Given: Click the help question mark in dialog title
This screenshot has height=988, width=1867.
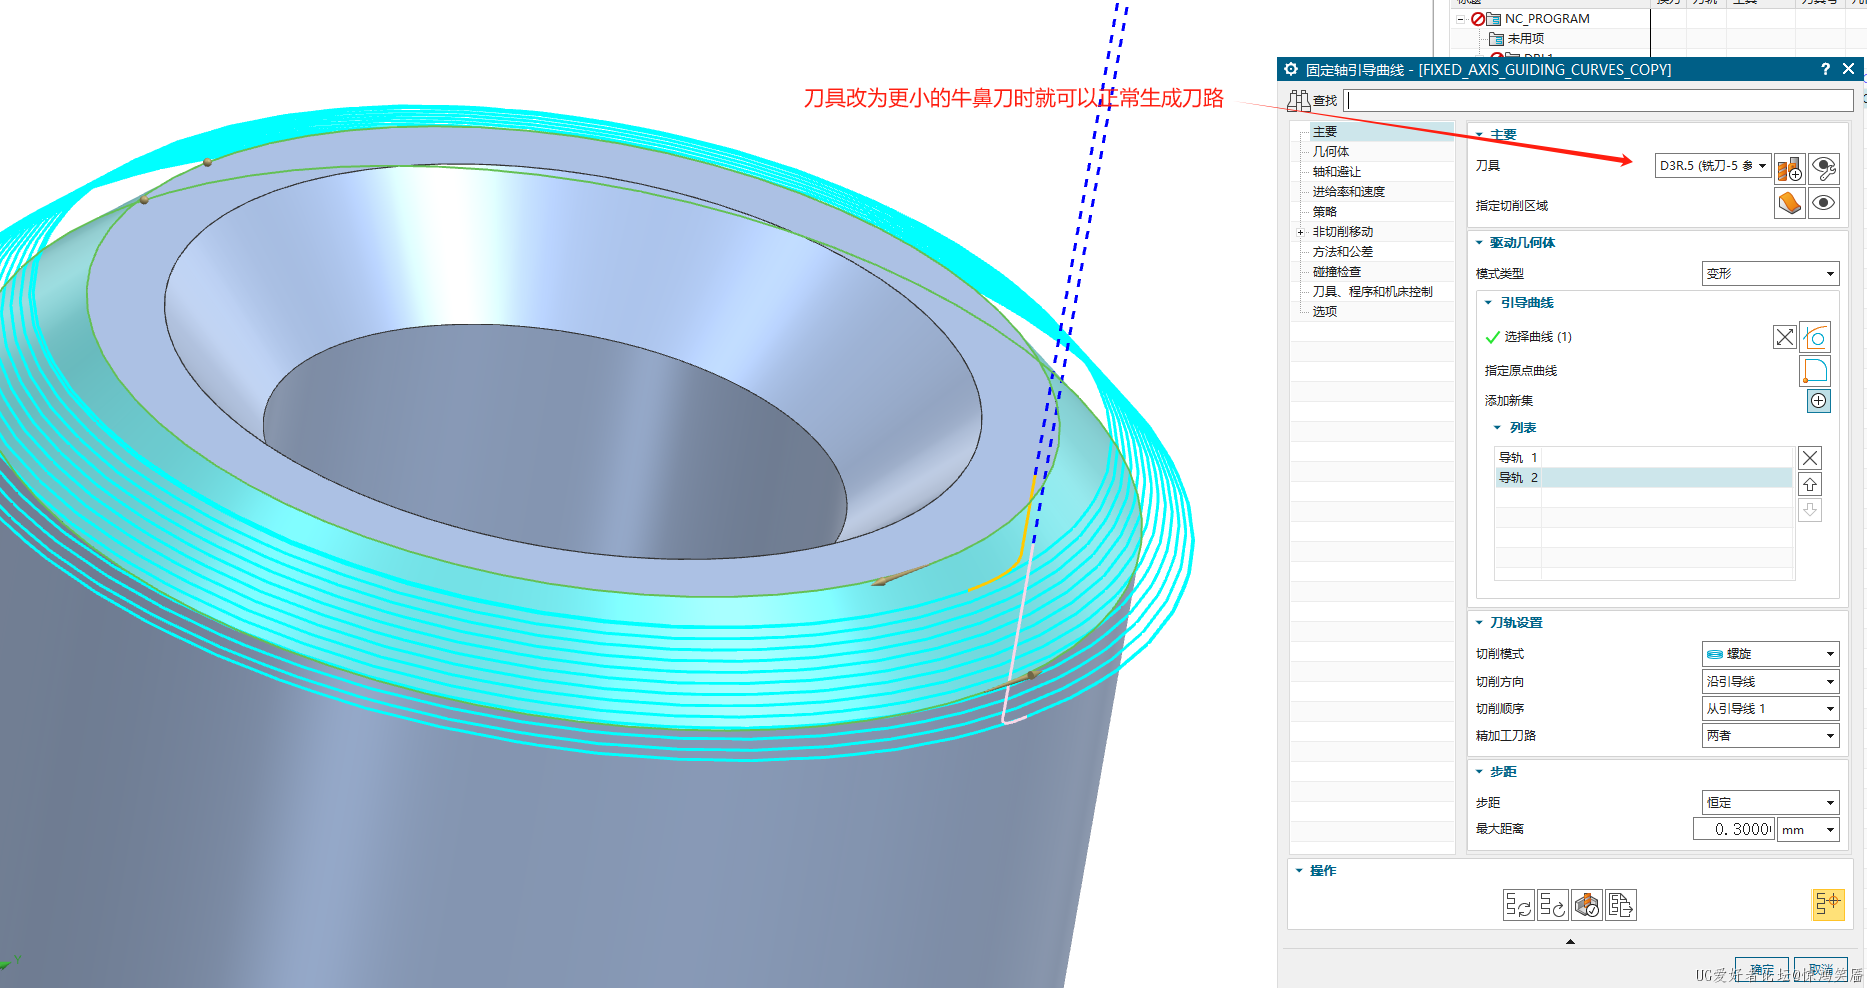Looking at the screenshot, I should coord(1825,69).
